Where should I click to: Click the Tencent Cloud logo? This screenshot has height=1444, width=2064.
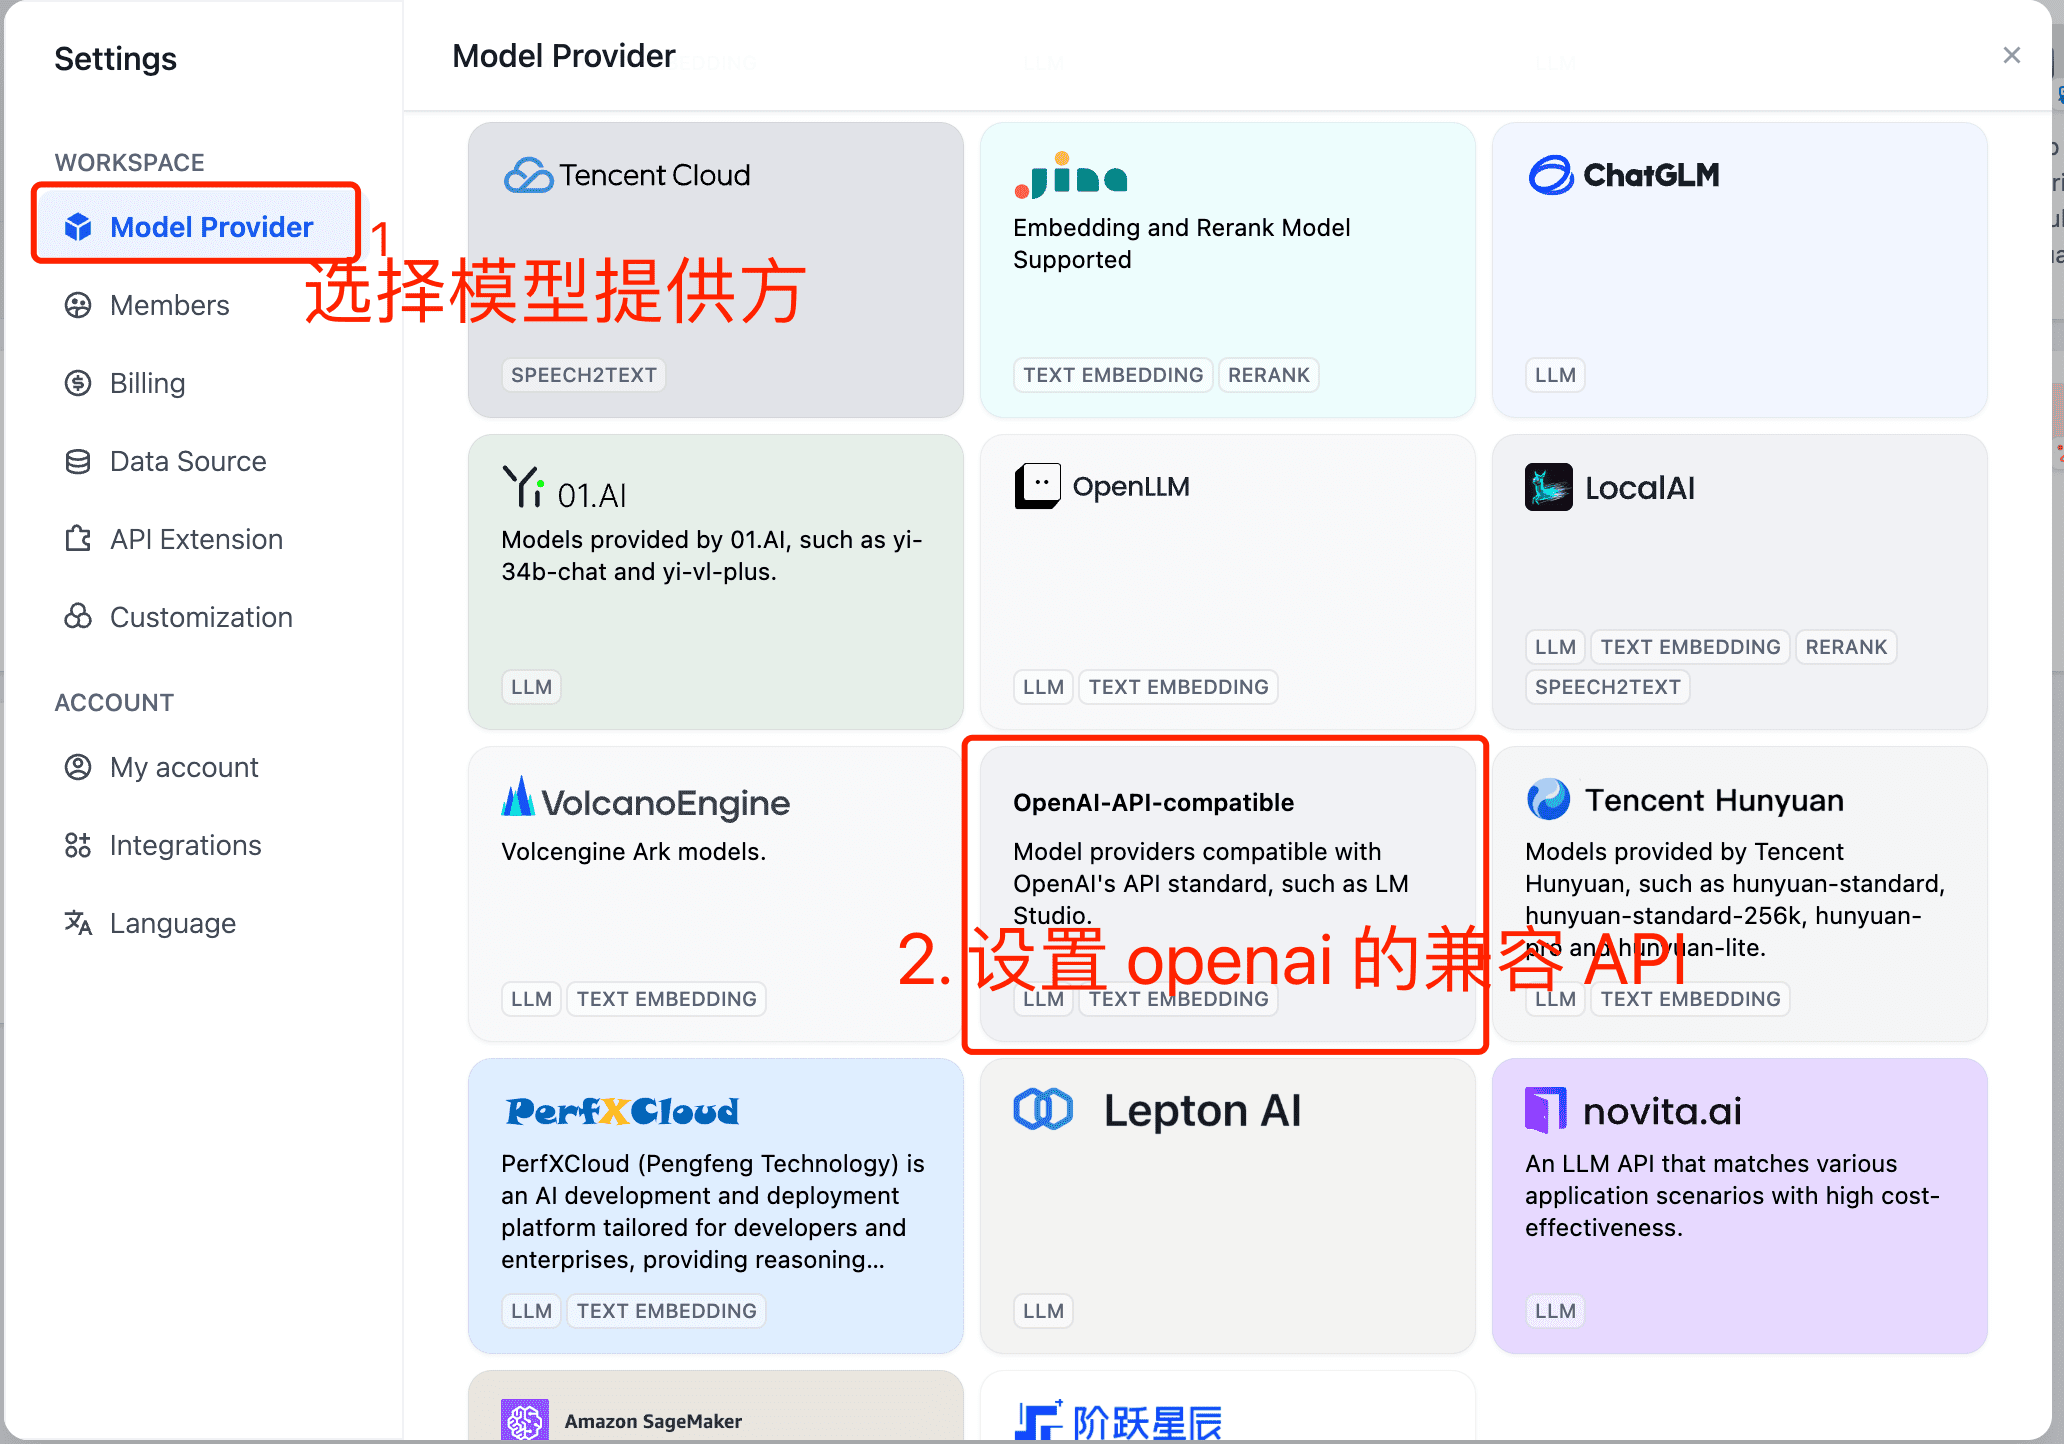point(627,175)
